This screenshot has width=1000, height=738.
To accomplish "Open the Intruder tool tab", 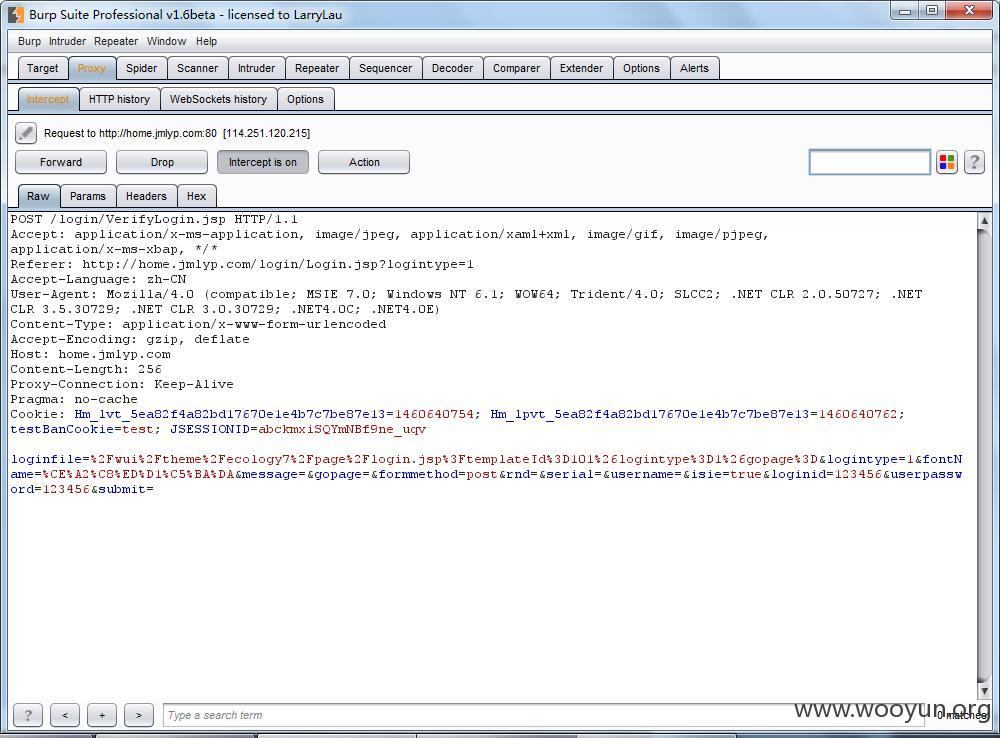I will click(x=256, y=68).
